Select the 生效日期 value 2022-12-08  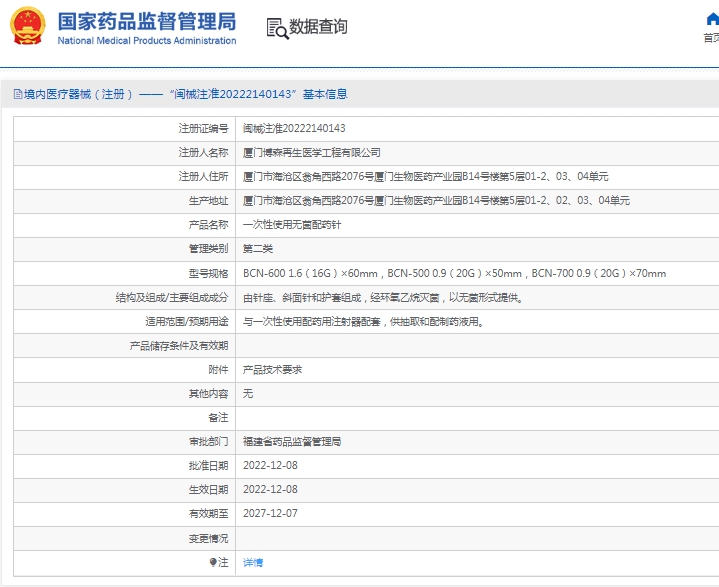pyautogui.click(x=270, y=489)
